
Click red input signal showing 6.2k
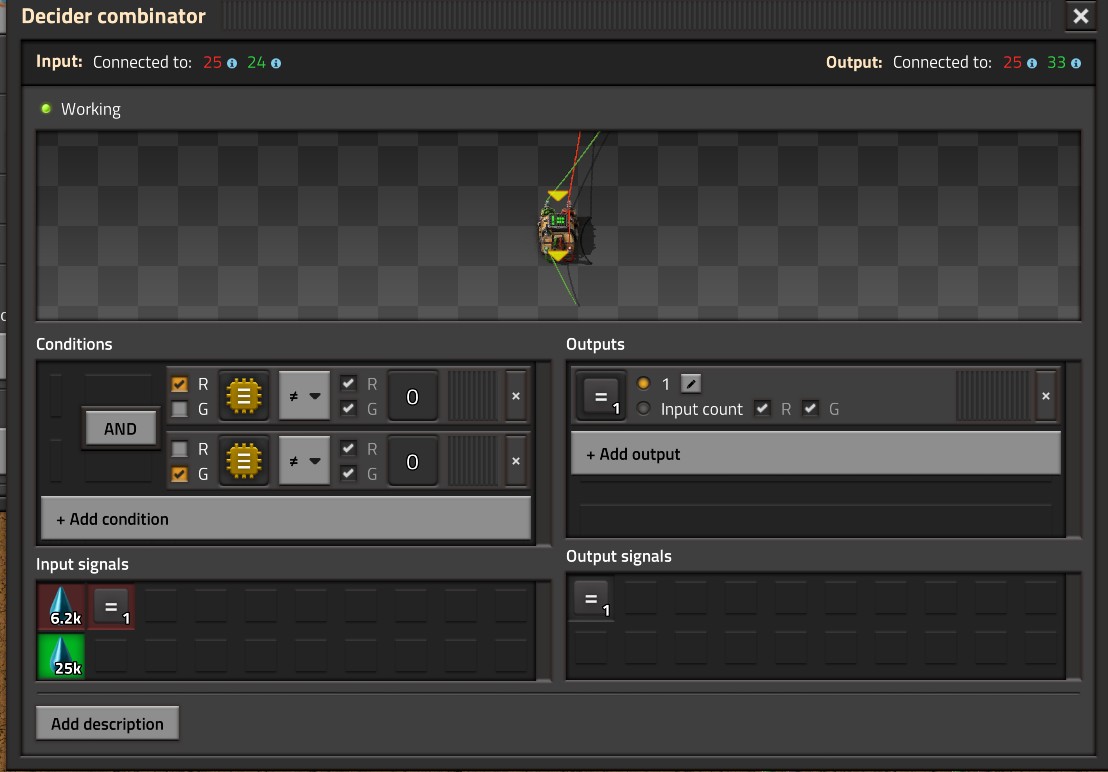tap(61, 607)
